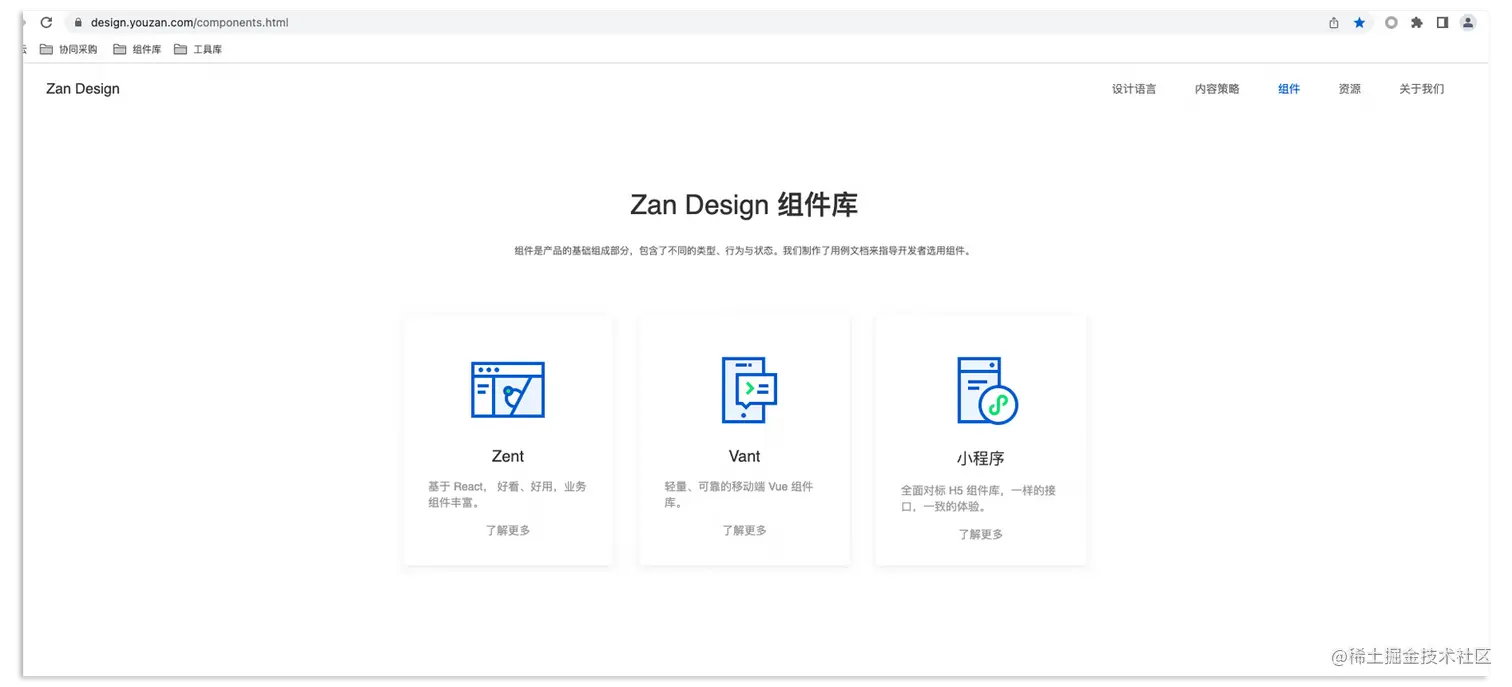1512x687 pixels.
Task: Click the mini program (小程序) icon
Action: click(x=987, y=390)
